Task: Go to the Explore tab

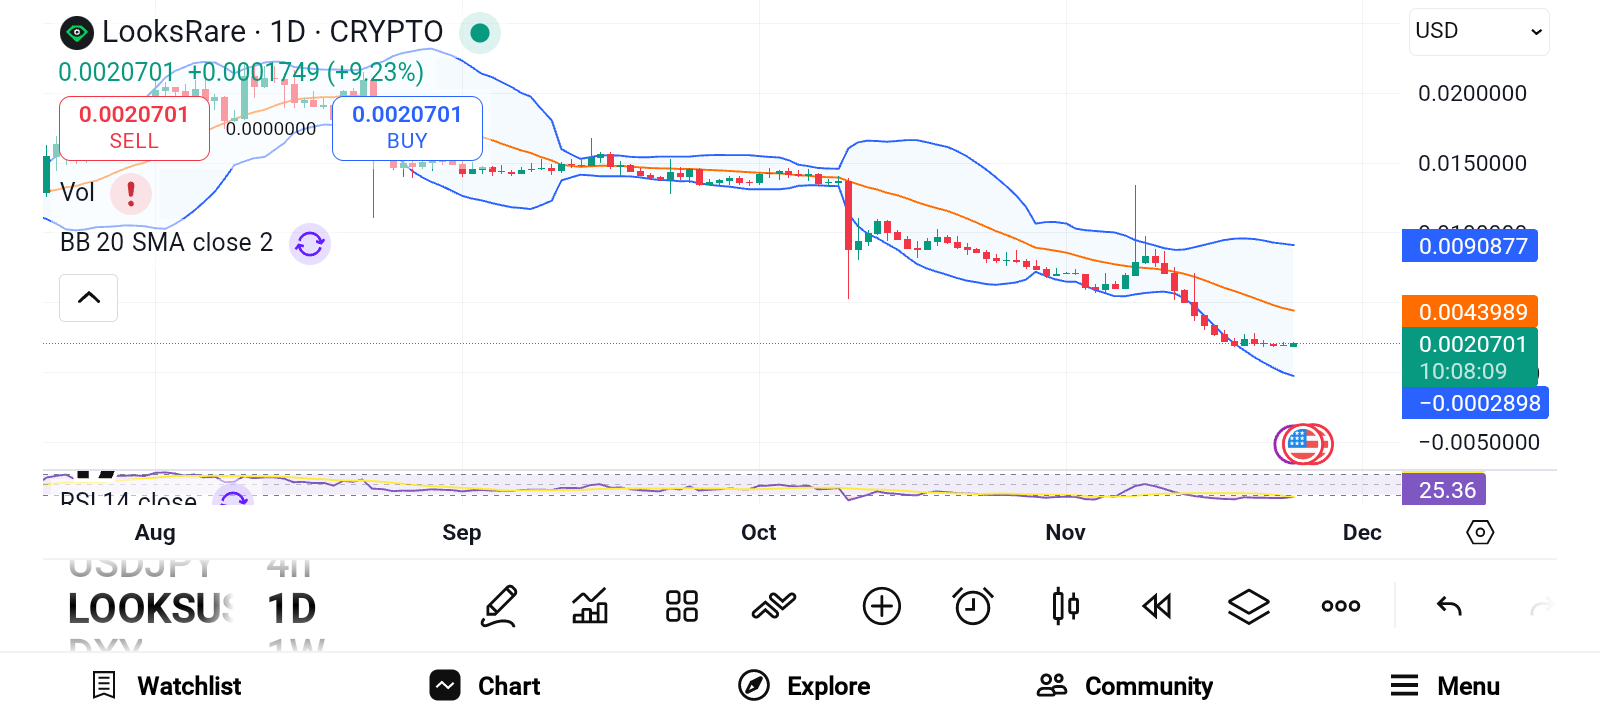Action: (804, 686)
